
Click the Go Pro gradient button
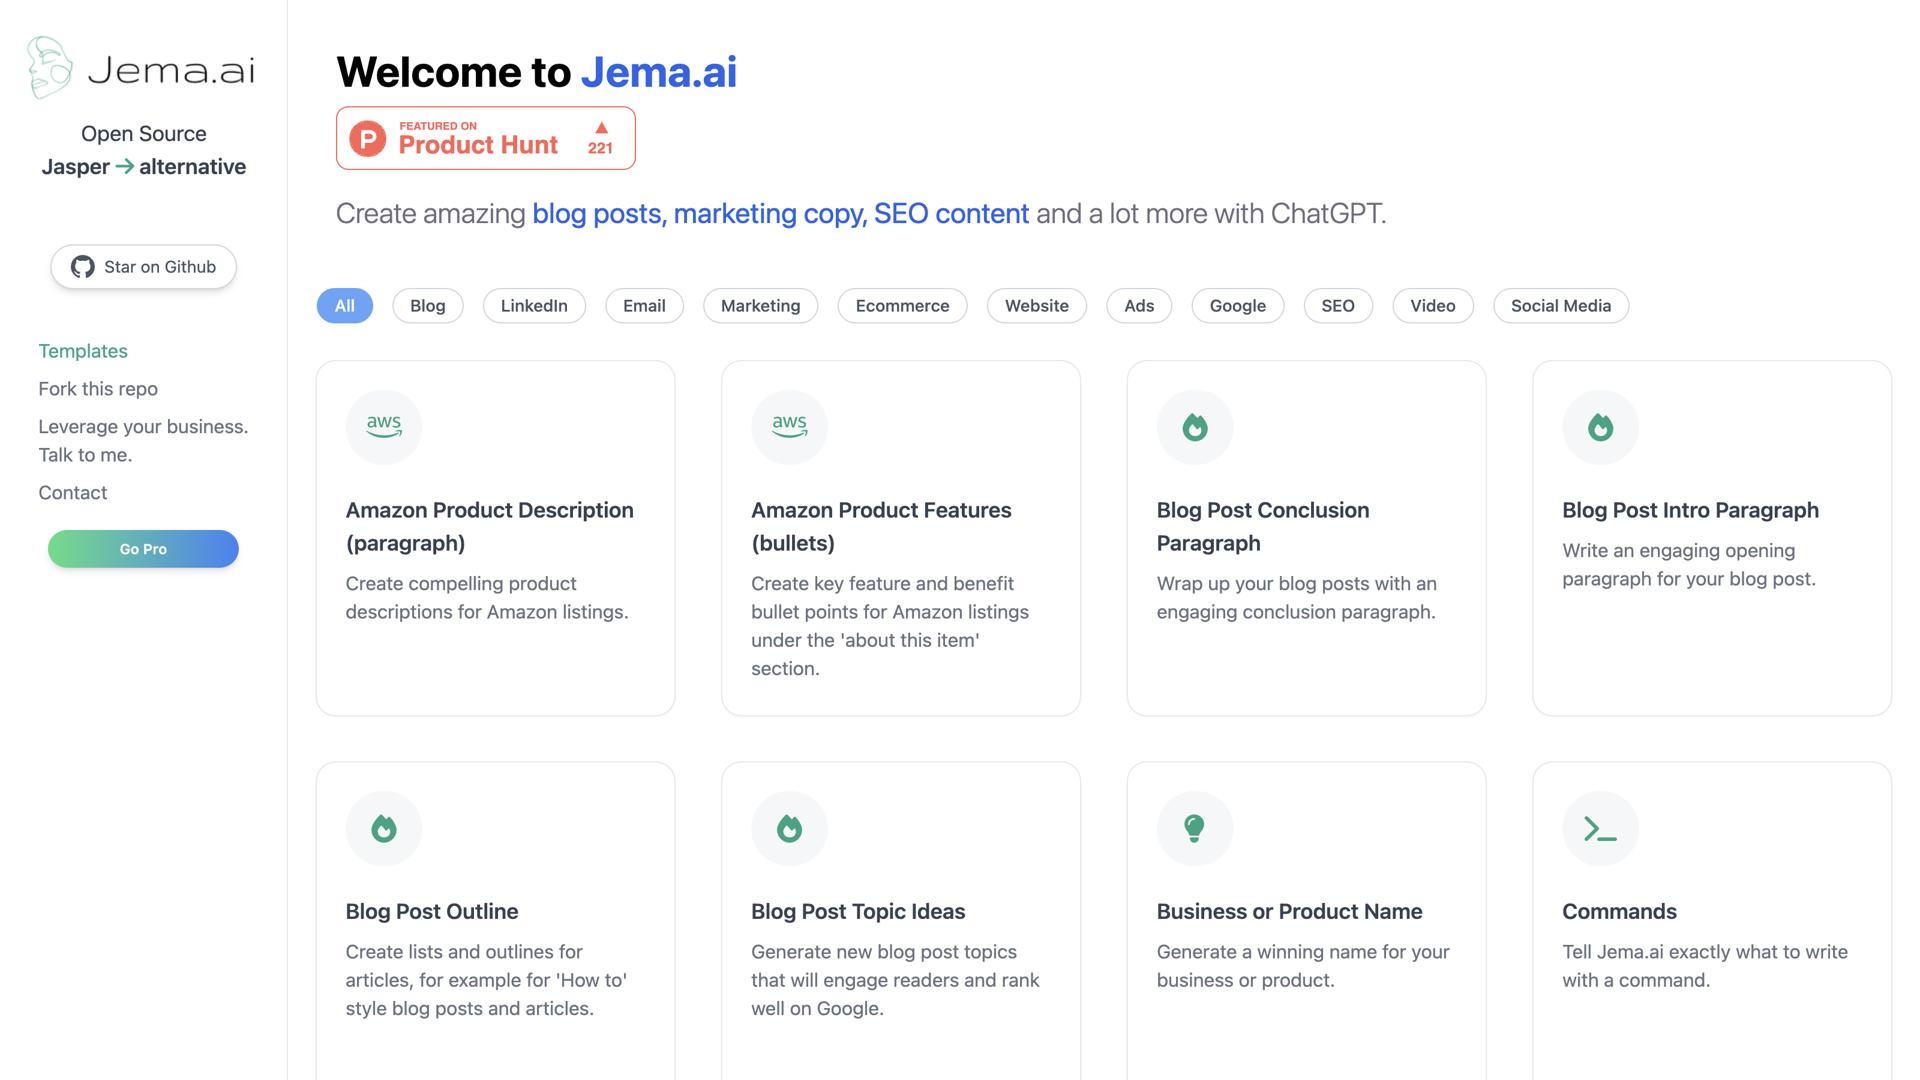point(143,549)
